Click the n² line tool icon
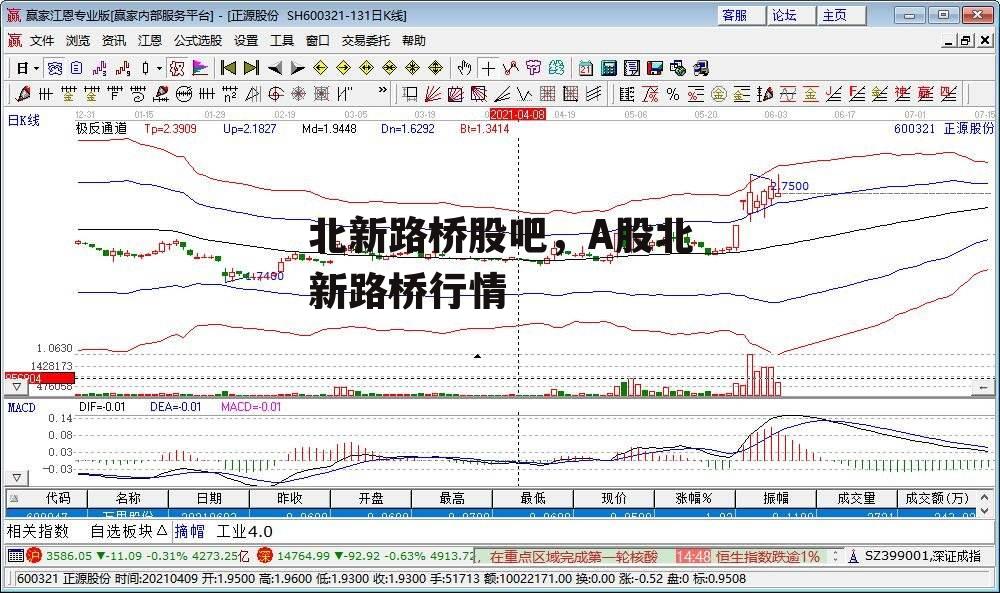This screenshot has width=1000, height=593. (230, 94)
